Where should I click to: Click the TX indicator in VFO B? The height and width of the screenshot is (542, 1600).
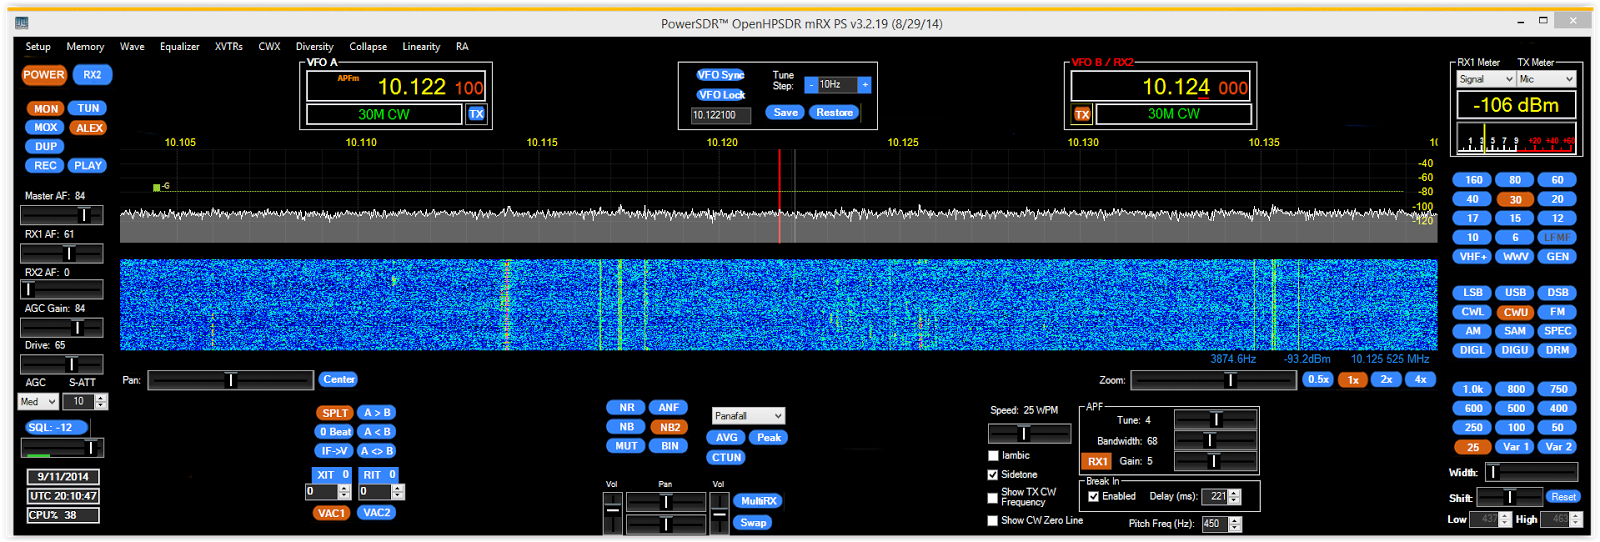1082,114
